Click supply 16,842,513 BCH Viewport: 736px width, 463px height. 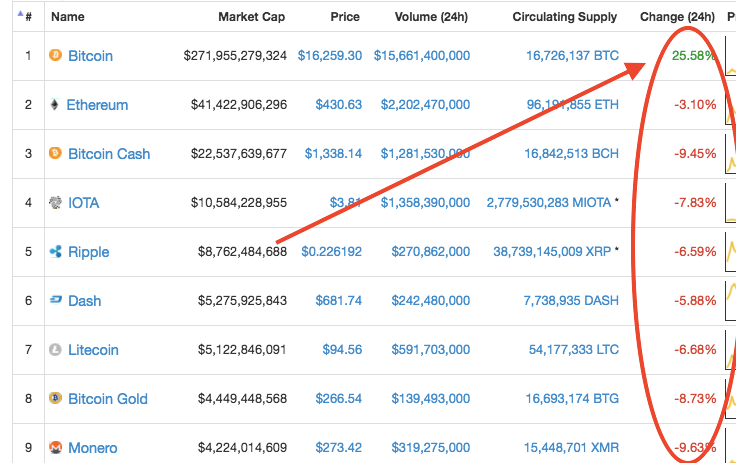tap(572, 154)
